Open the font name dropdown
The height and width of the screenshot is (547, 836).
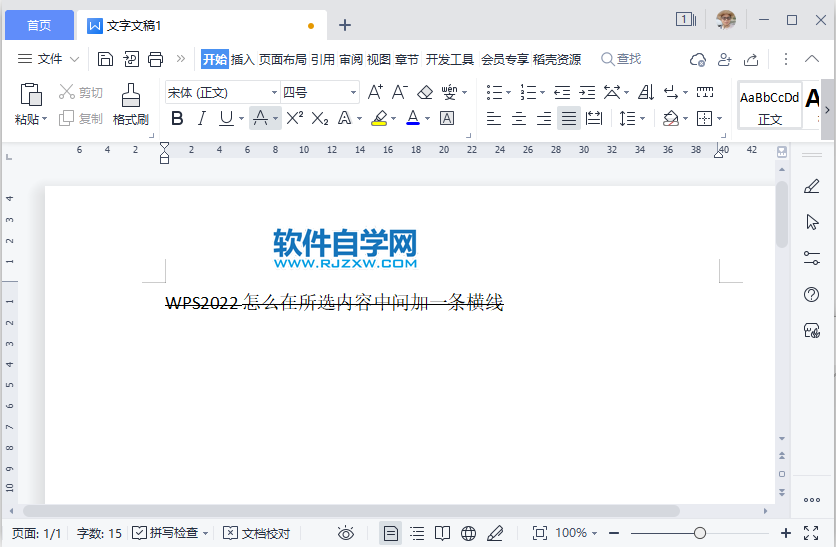tap(274, 92)
